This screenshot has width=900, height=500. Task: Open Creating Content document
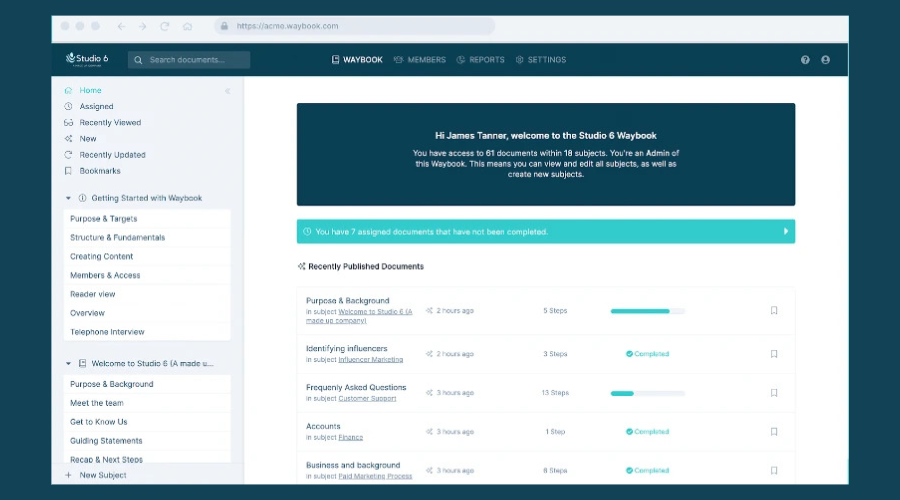(147, 257)
